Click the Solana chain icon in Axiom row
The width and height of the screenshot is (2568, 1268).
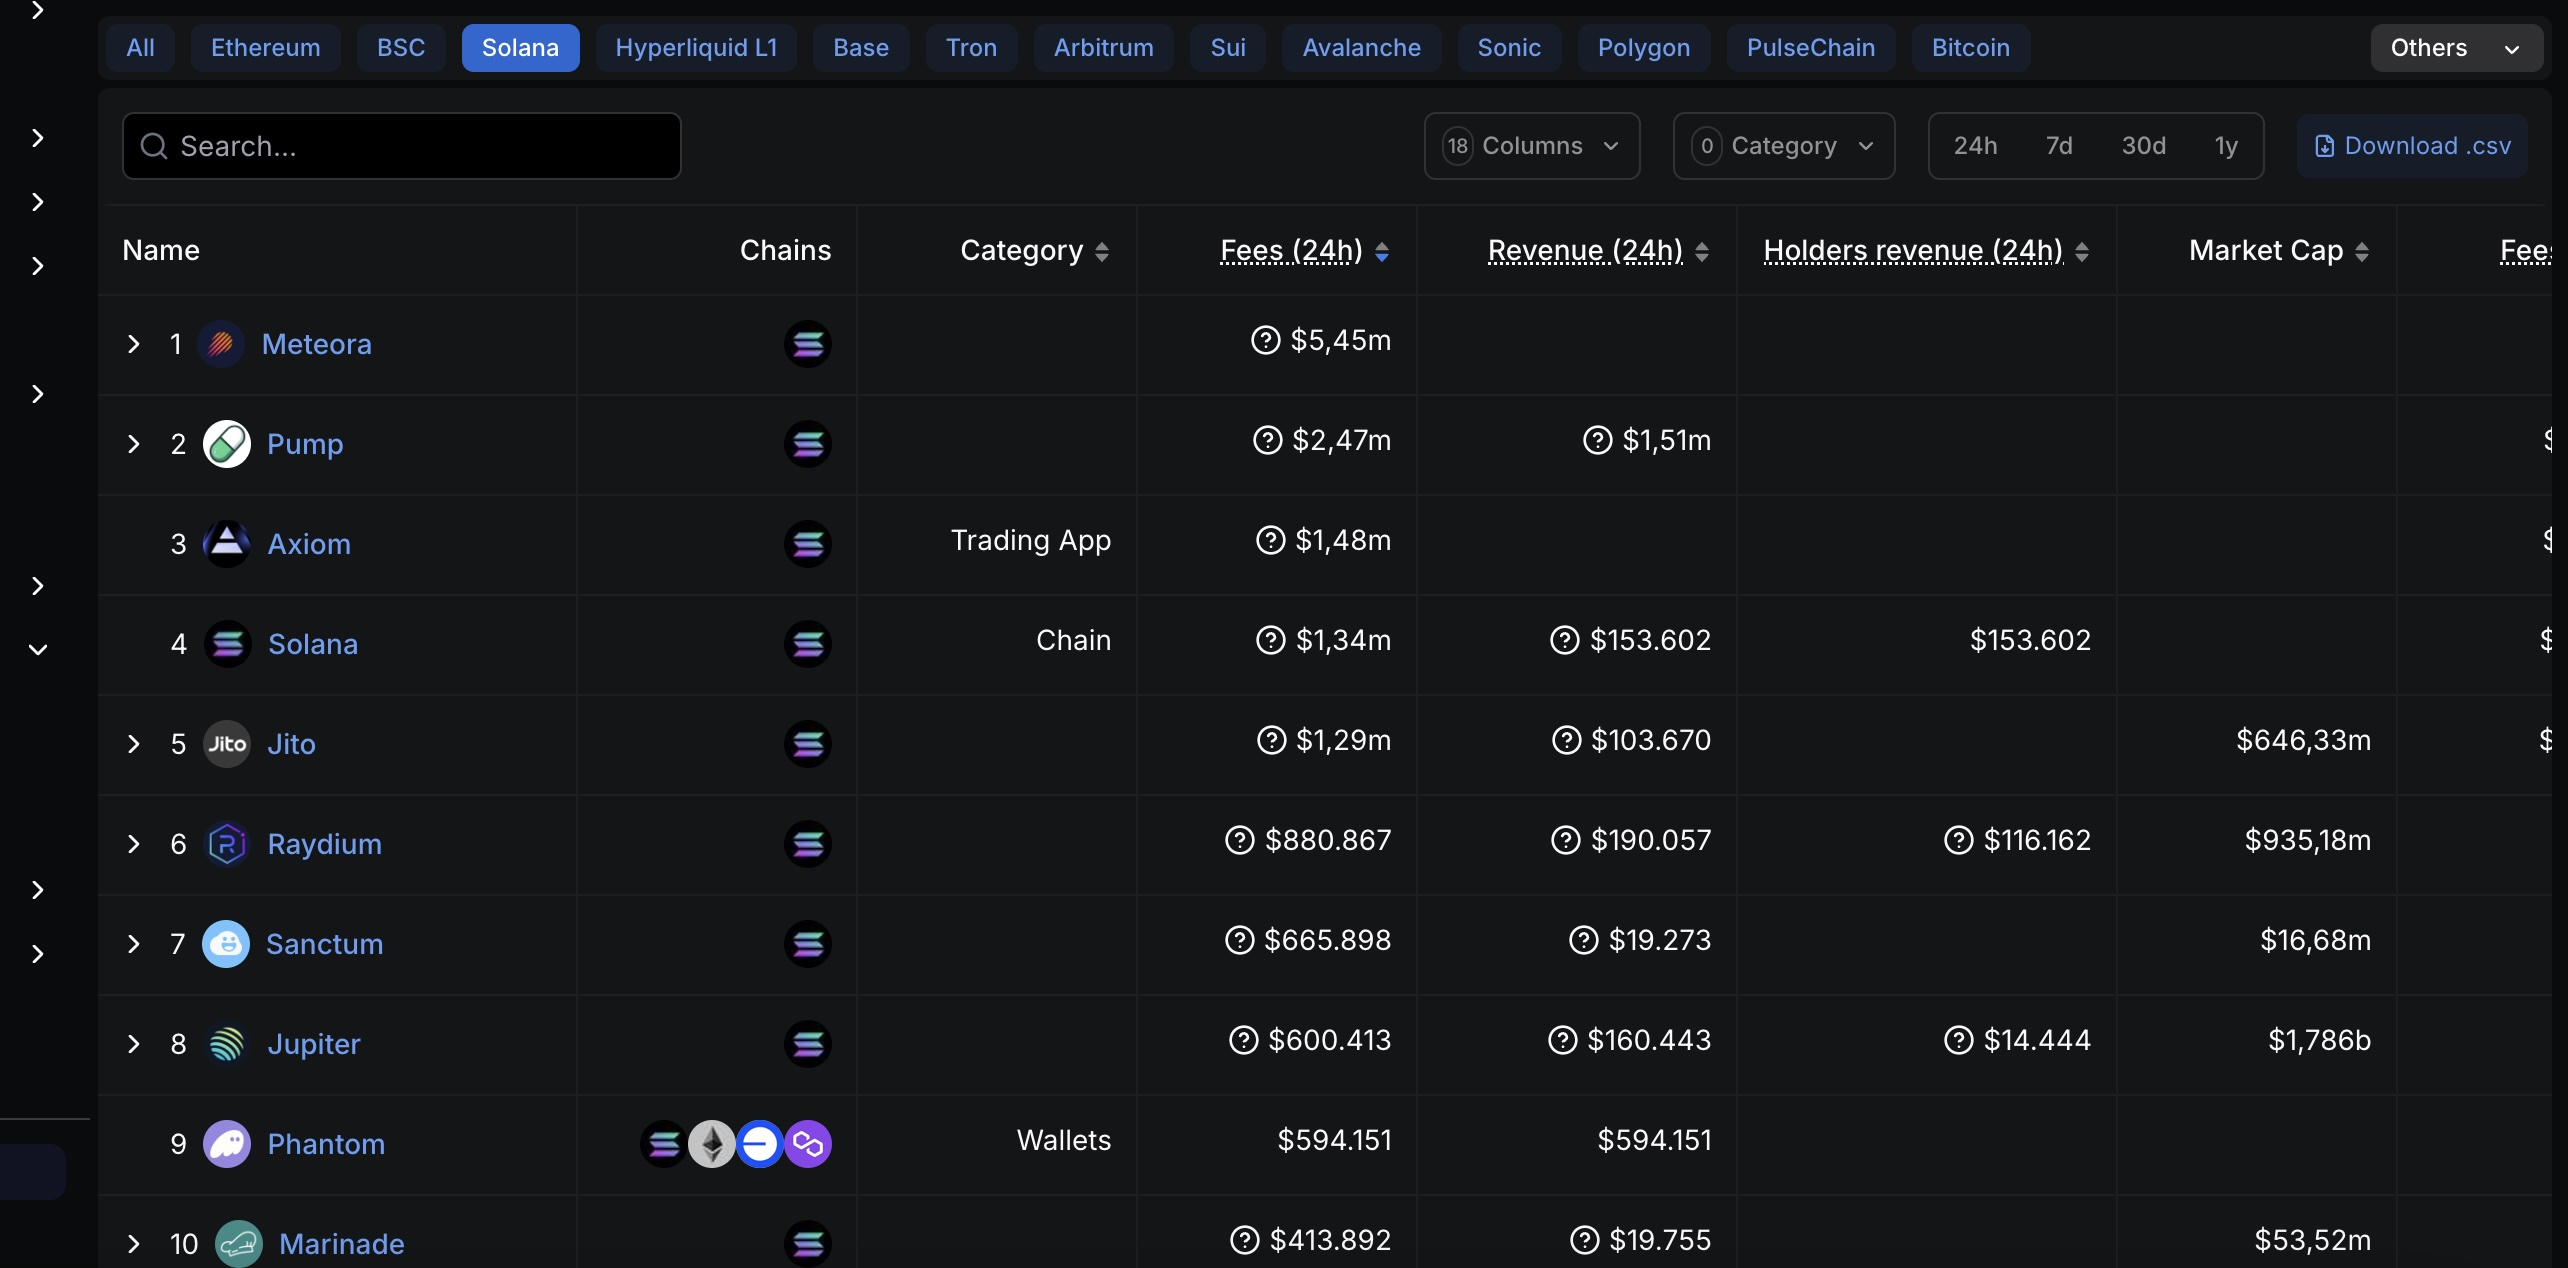(808, 544)
